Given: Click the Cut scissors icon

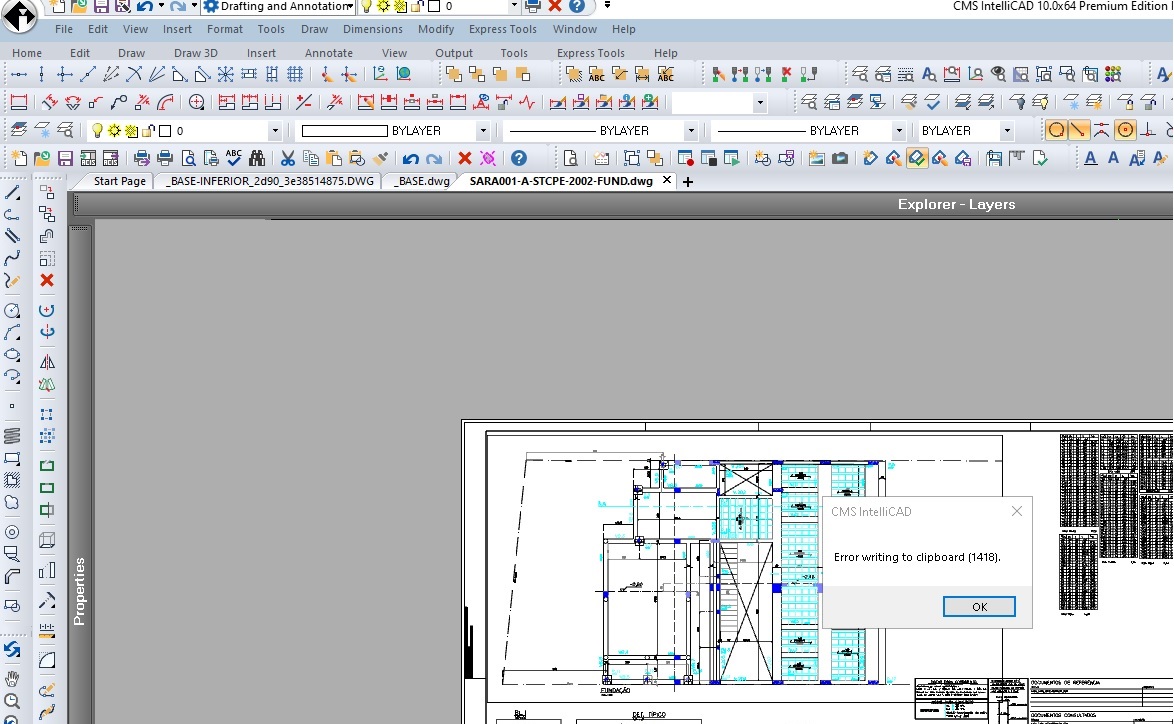Looking at the screenshot, I should click(x=288, y=158).
